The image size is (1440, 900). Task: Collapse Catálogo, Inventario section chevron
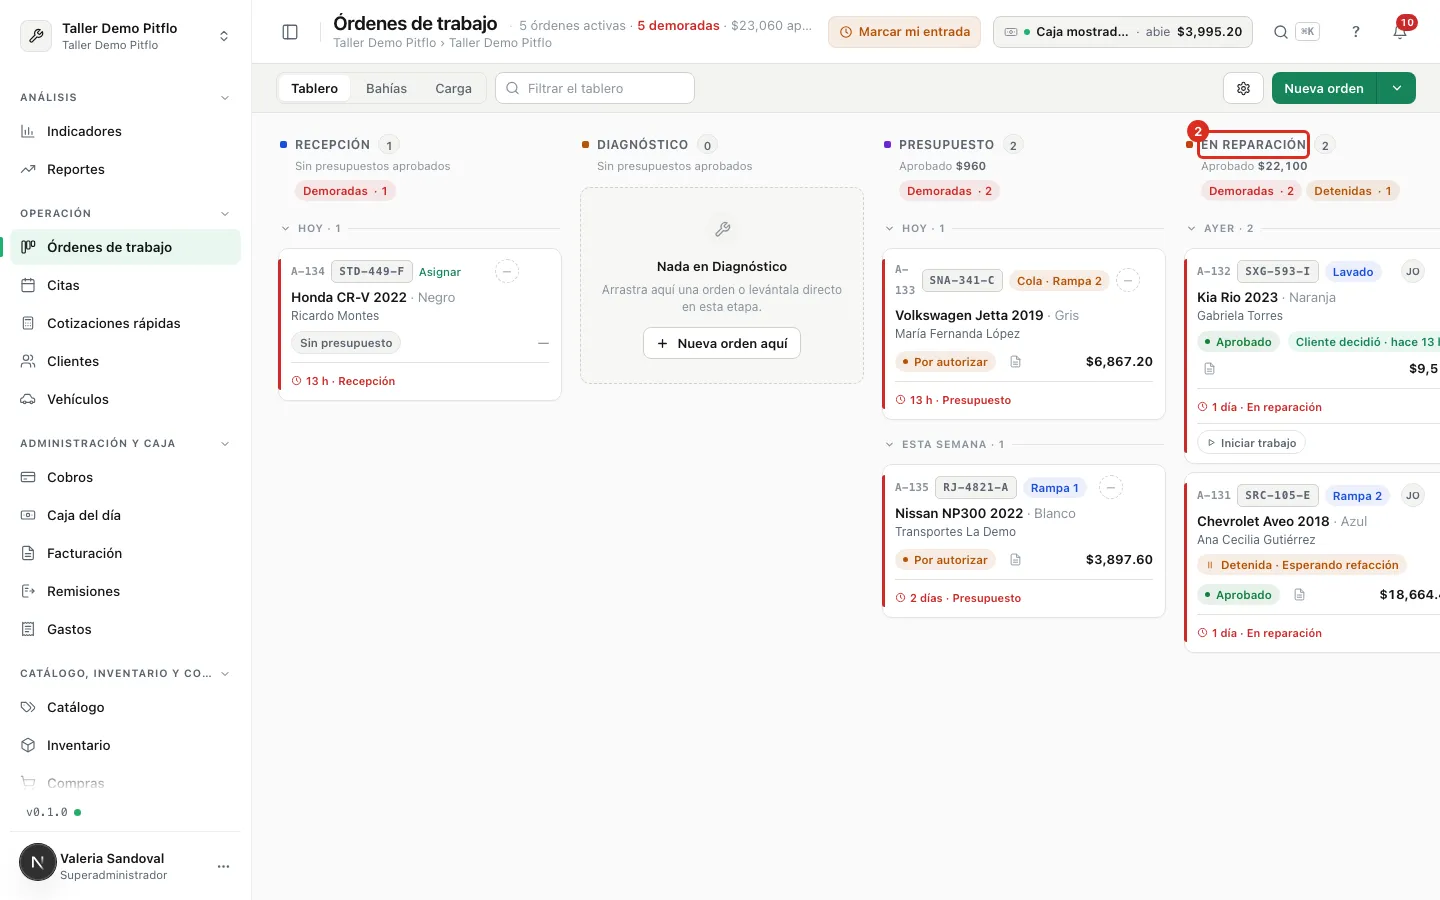tap(225, 674)
